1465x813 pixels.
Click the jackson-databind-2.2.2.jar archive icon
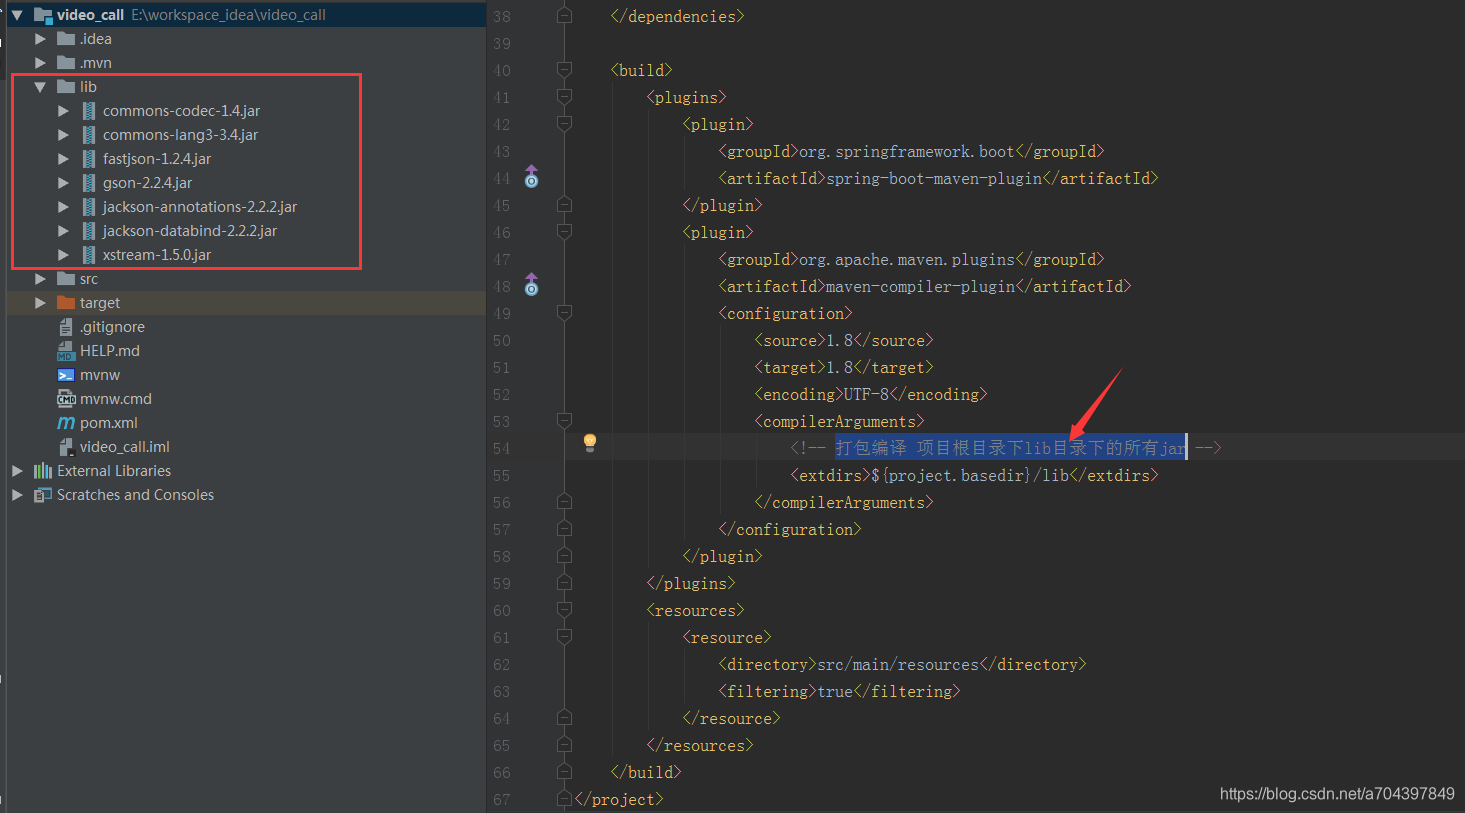pyautogui.click(x=89, y=231)
